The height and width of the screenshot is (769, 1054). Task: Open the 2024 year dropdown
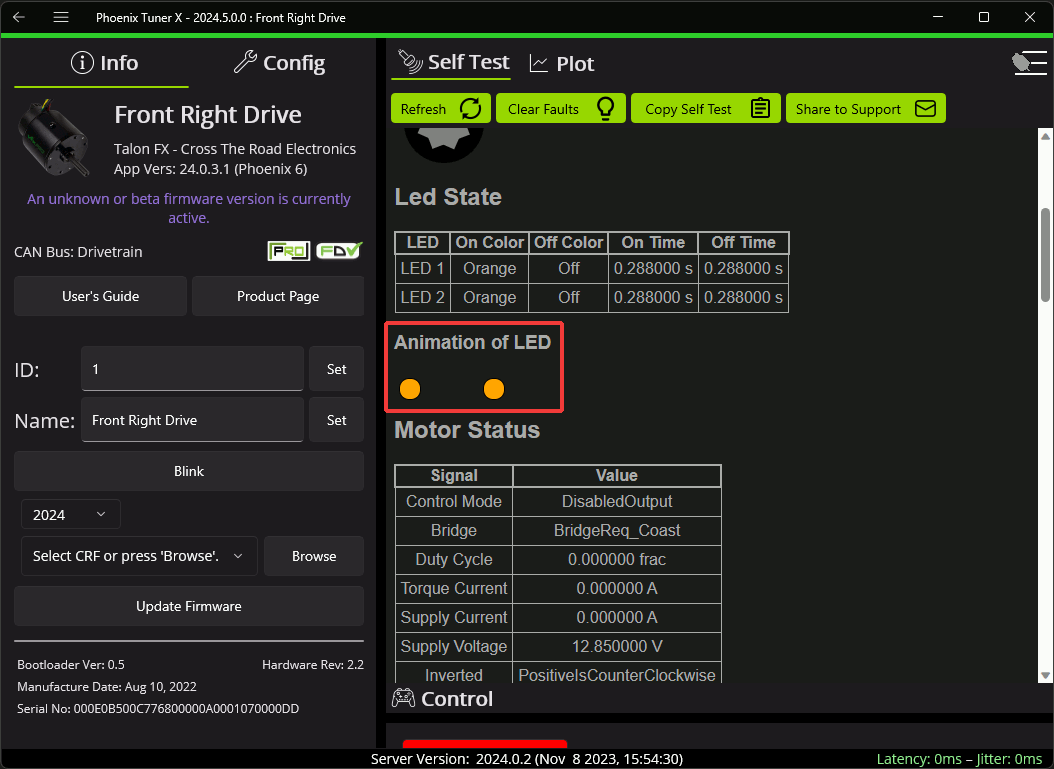[71, 514]
